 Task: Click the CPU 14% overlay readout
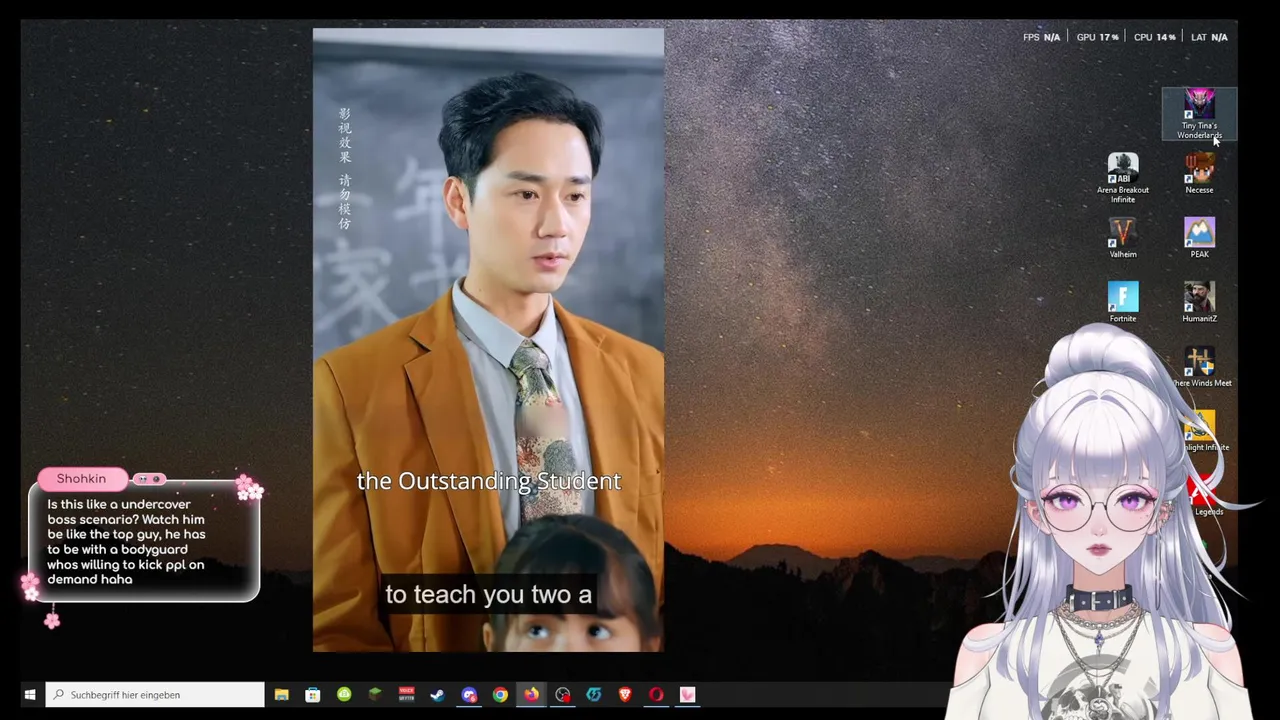1154,37
